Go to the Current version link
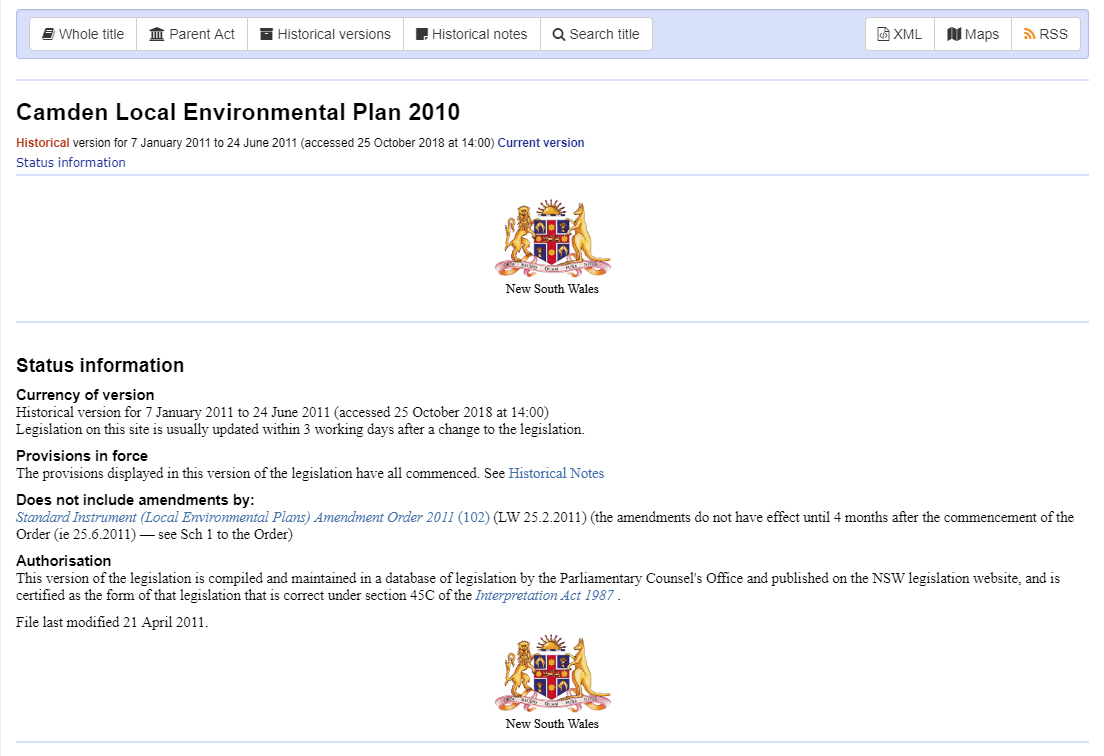Screen dimensions: 1104x756 541,143
